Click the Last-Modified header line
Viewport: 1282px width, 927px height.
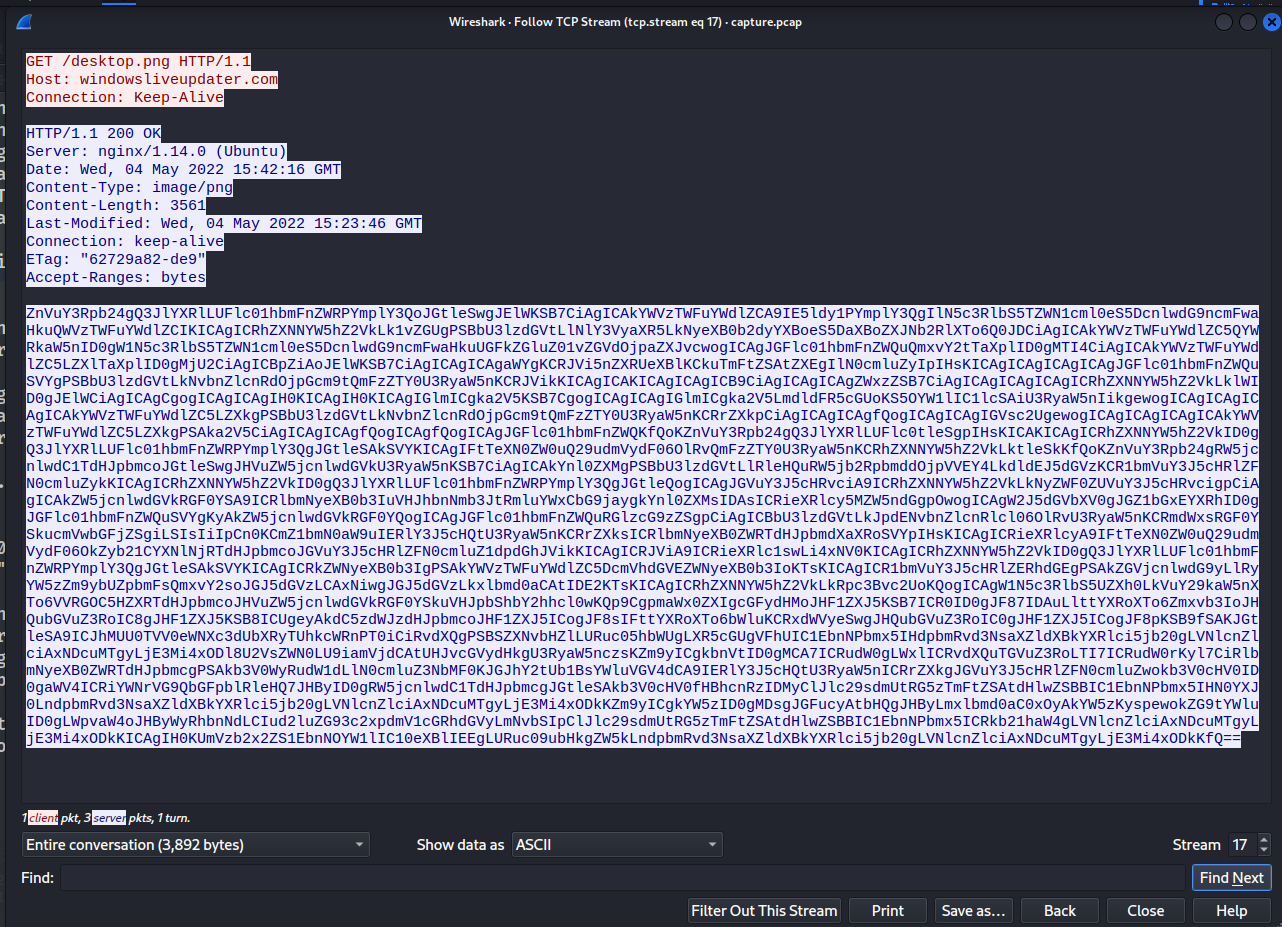pyautogui.click(x=224, y=223)
